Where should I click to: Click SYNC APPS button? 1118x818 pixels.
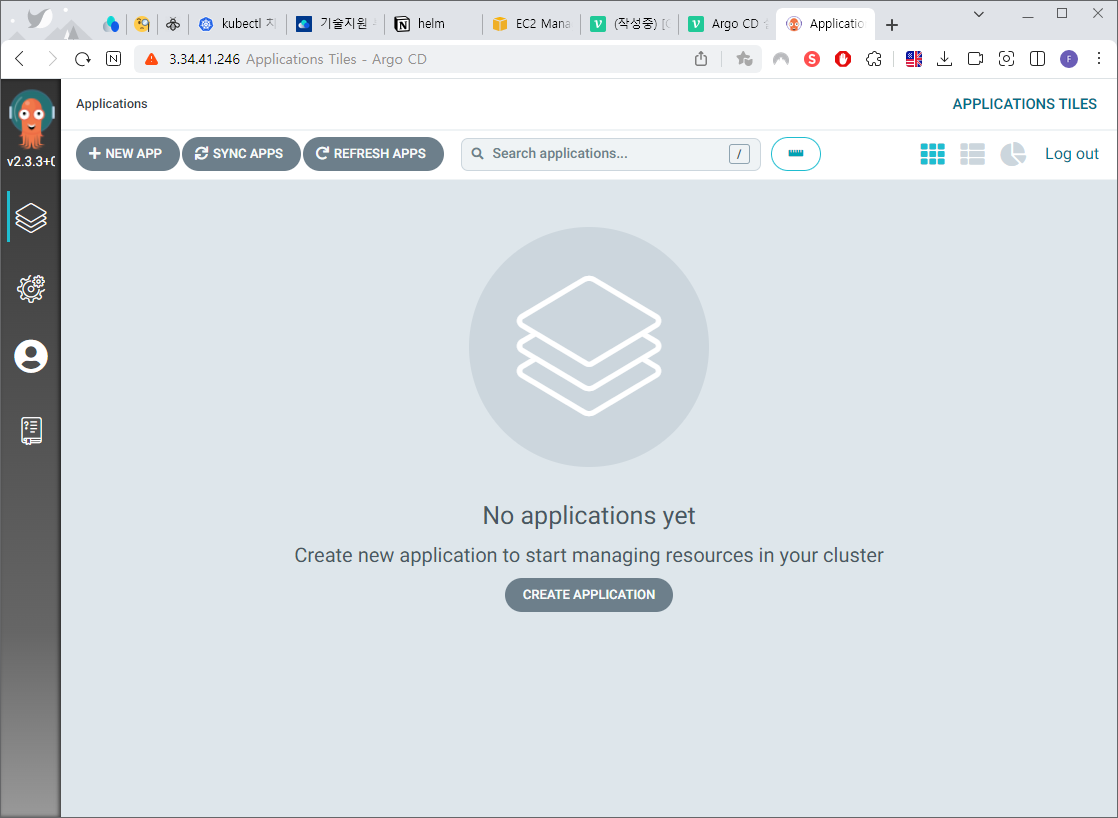(241, 154)
